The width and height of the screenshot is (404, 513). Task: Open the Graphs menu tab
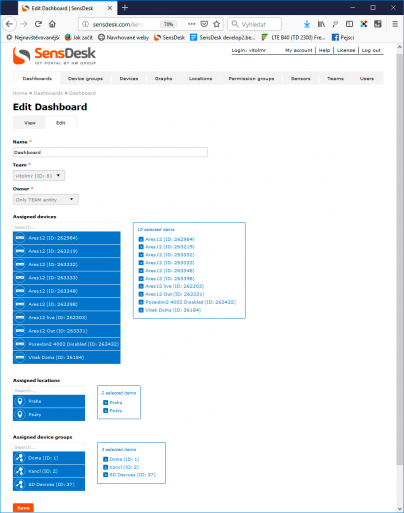pos(163,78)
